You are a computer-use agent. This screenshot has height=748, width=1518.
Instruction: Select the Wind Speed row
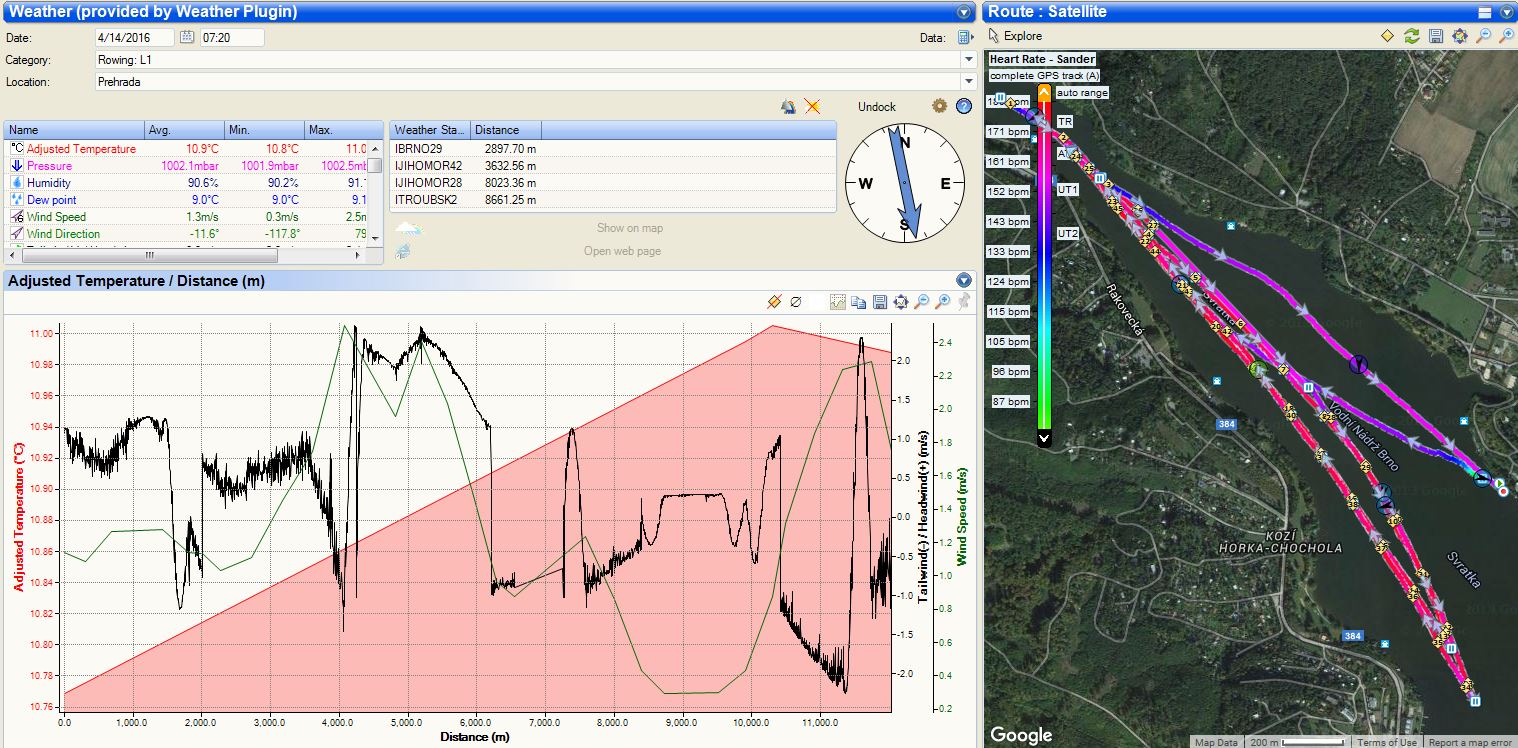(x=186, y=217)
